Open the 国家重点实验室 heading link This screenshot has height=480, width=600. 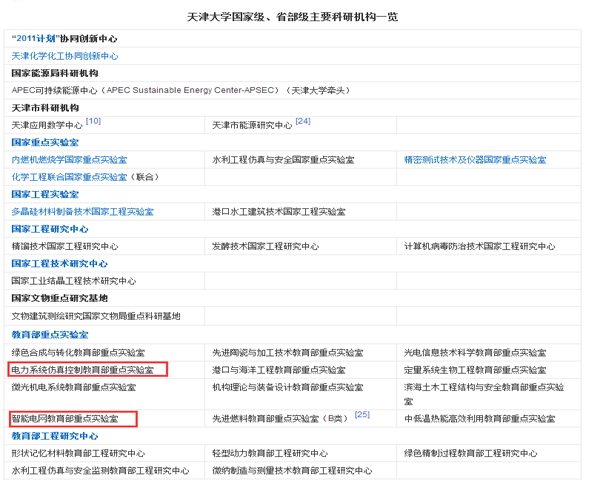45,142
